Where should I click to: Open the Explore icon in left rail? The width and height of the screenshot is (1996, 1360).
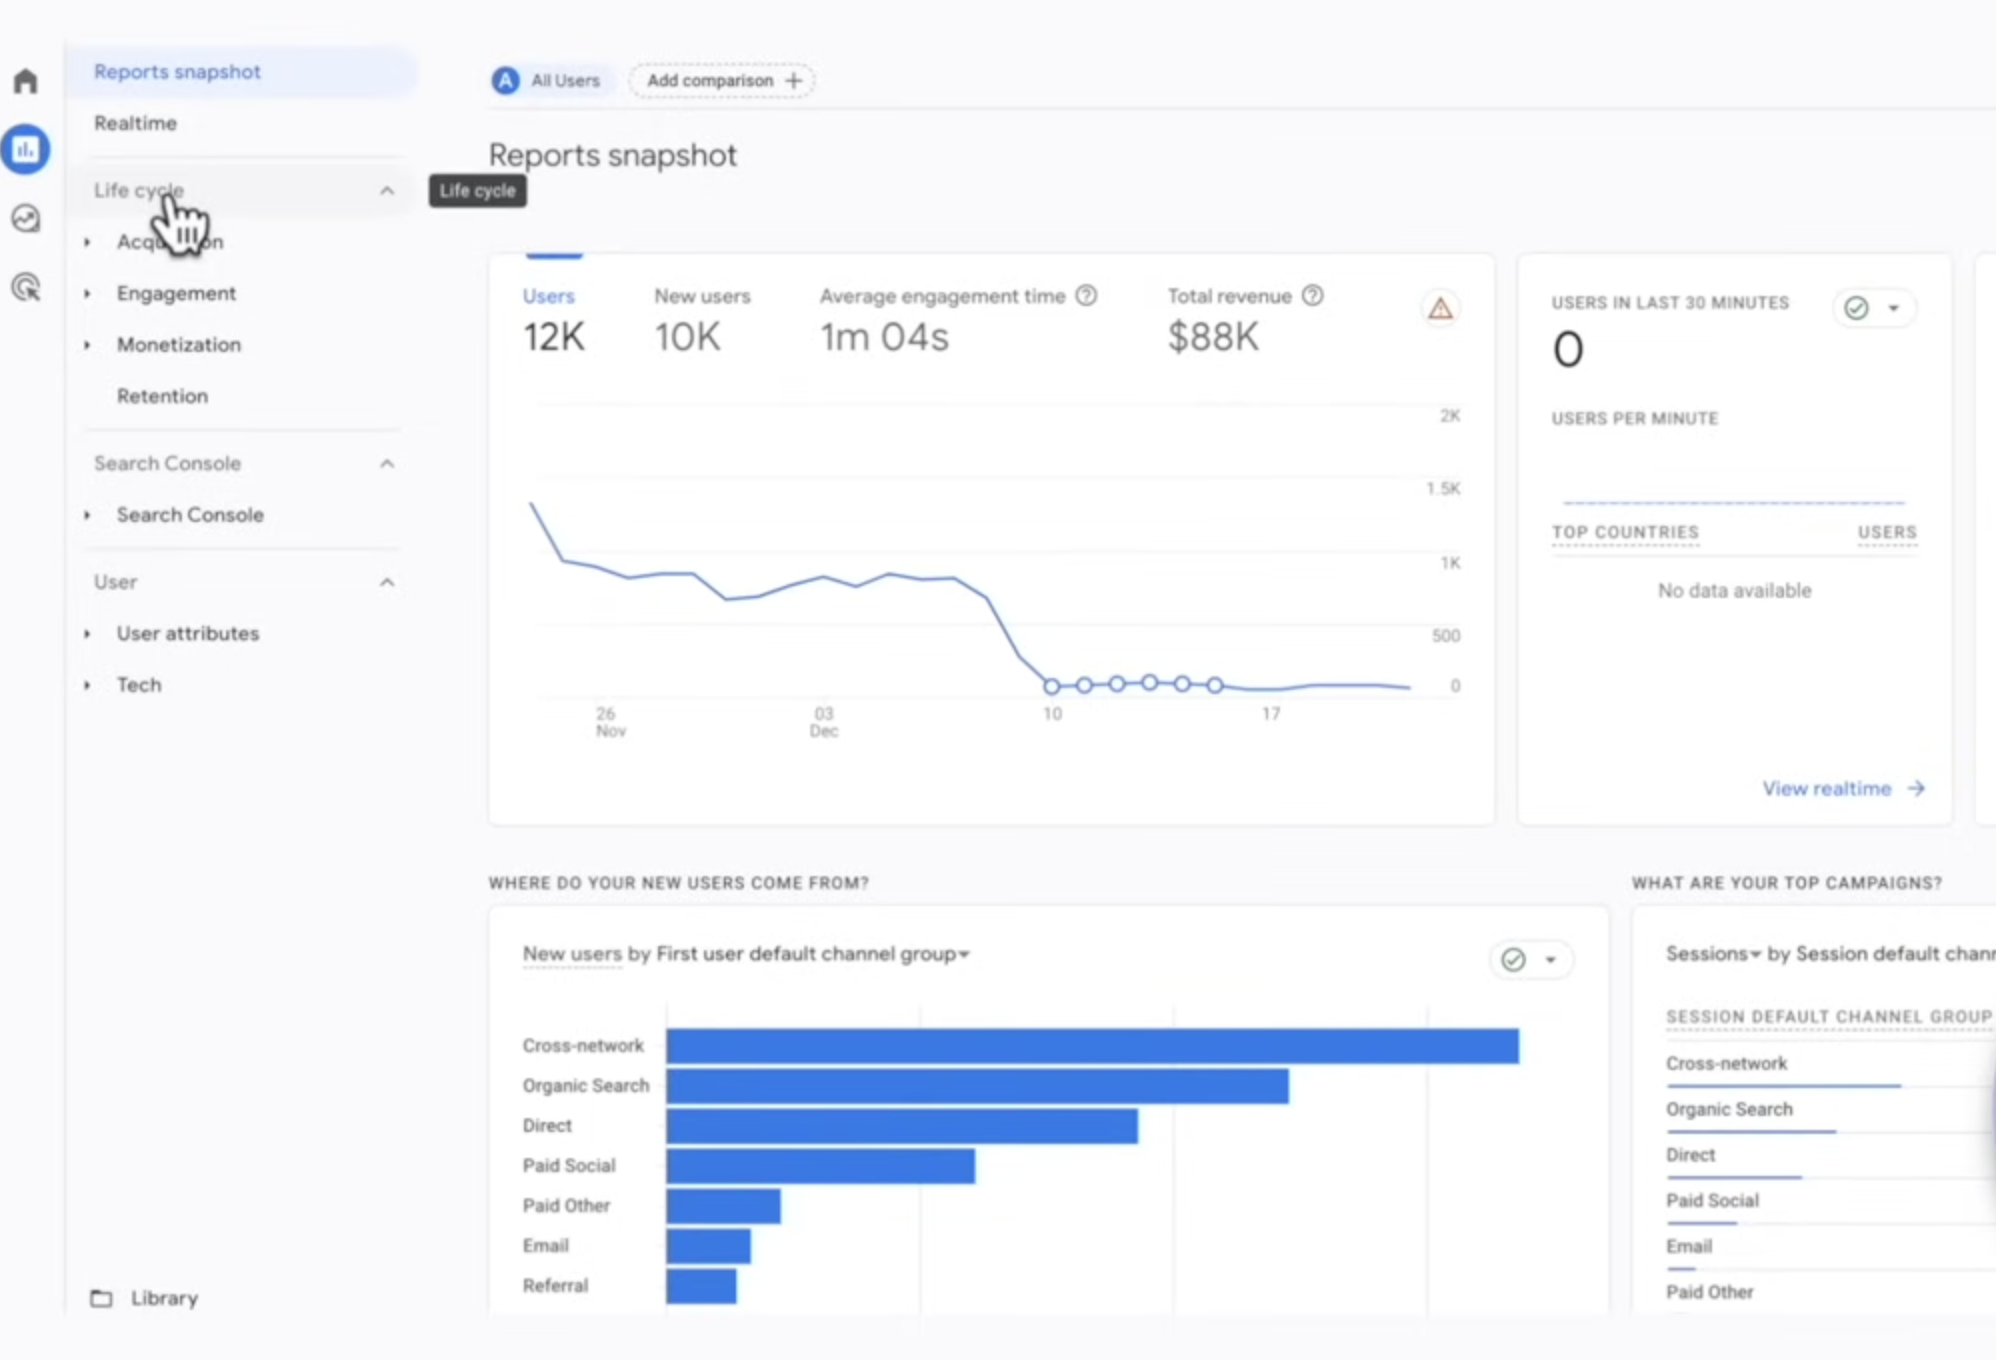coord(25,218)
